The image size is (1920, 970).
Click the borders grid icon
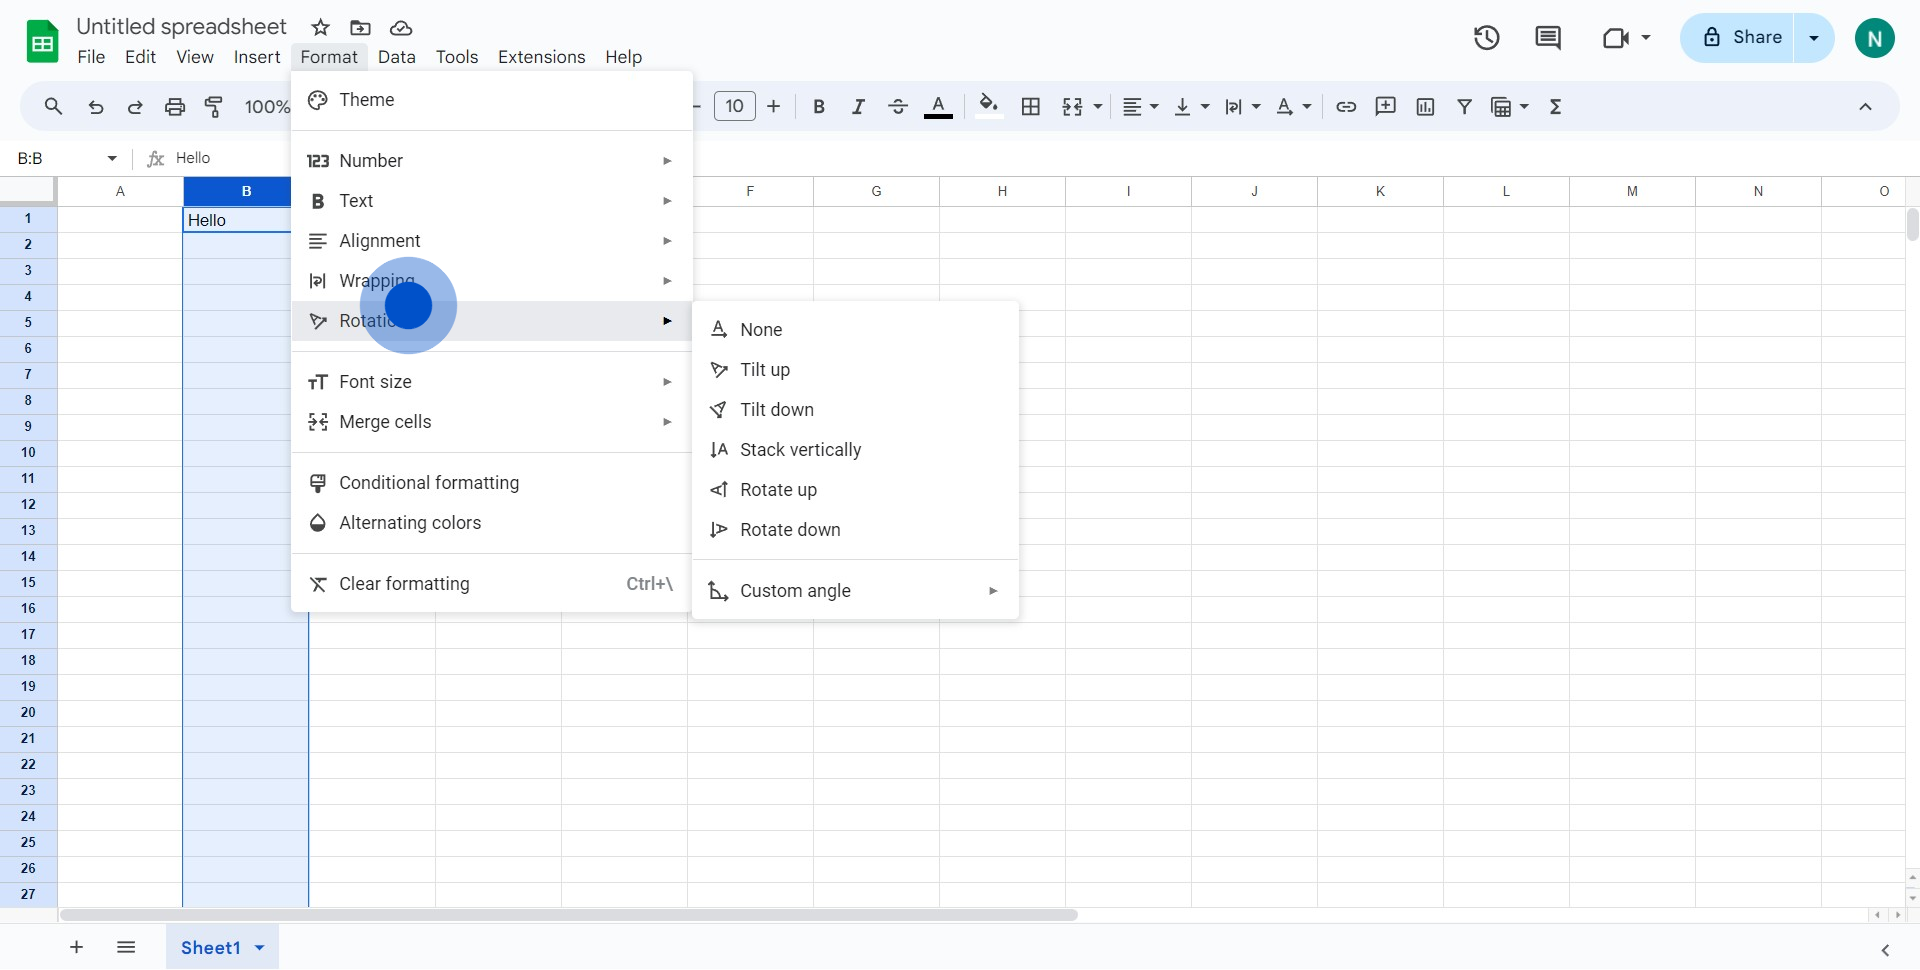1031,107
